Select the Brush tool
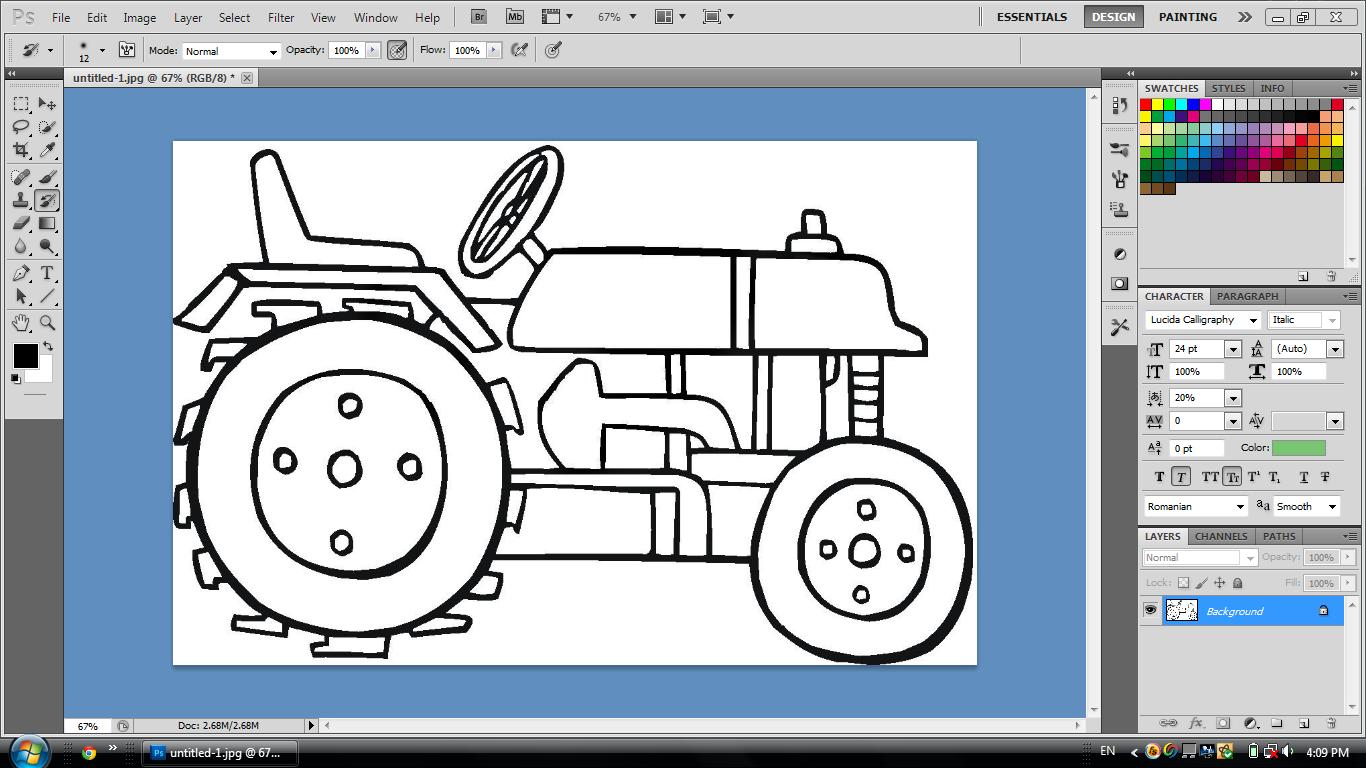 click(x=47, y=177)
